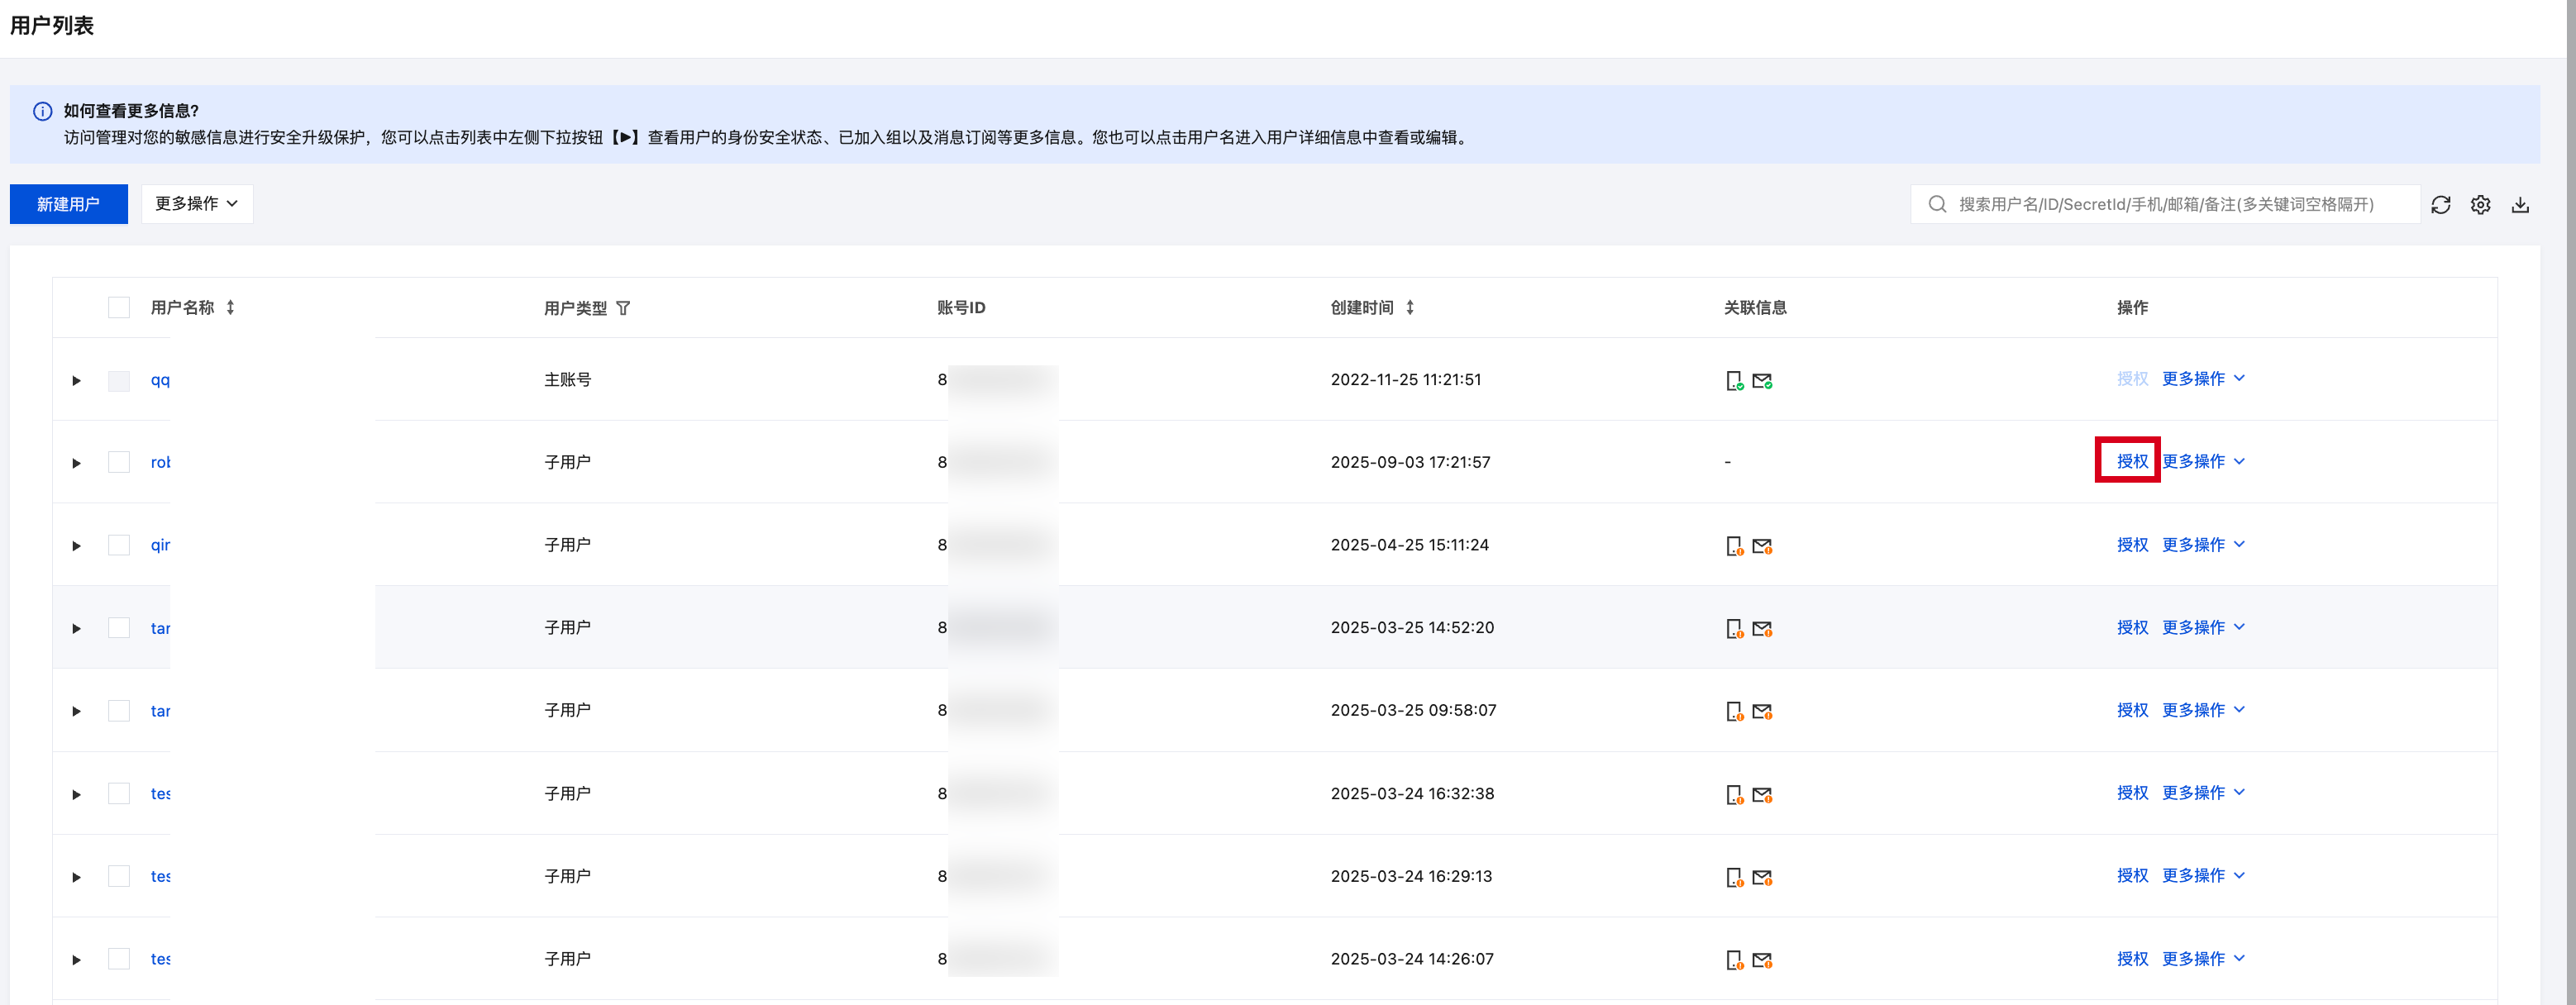Click 授权 link in highlighted row
Image resolution: width=2576 pixels, height=1005 pixels.
(x=2131, y=461)
